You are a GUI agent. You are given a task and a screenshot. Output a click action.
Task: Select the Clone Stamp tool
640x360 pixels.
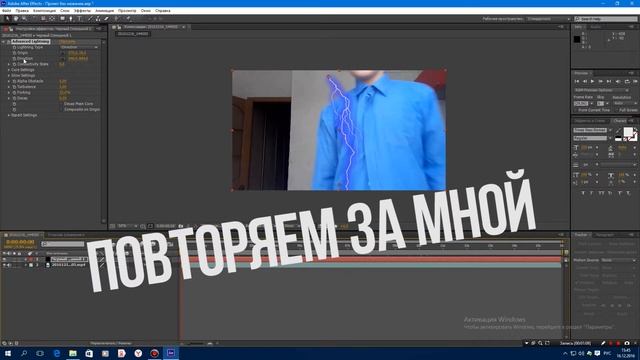click(98, 18)
